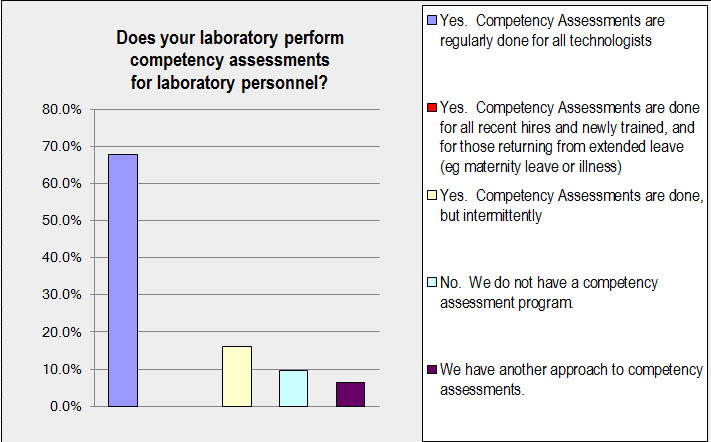The height and width of the screenshot is (442, 711).
Task: Click legend text 'regularly done for all technologists'
Action: click(545, 41)
